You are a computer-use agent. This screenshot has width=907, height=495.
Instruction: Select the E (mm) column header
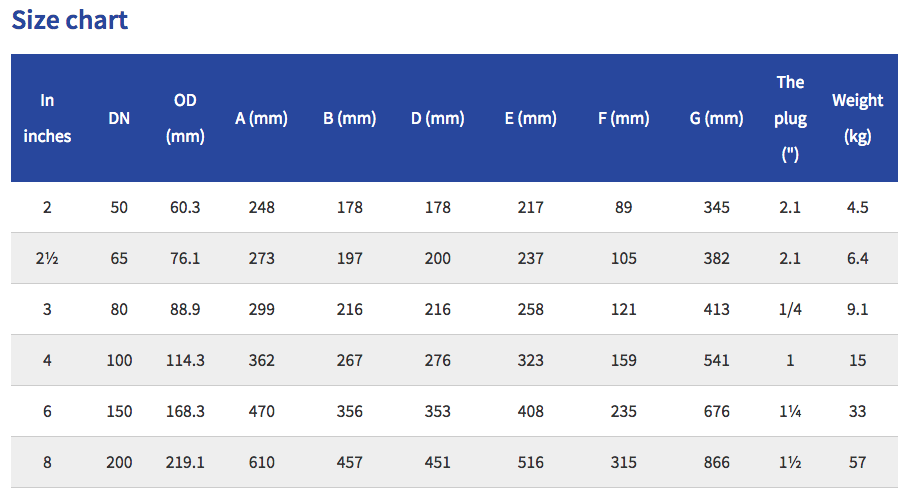tap(530, 118)
